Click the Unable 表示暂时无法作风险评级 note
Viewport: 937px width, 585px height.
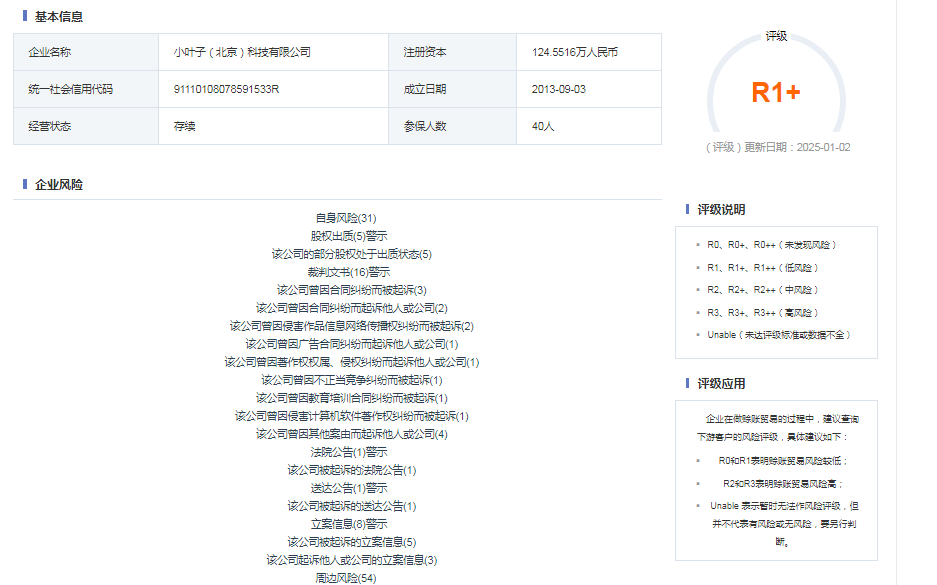click(784, 523)
